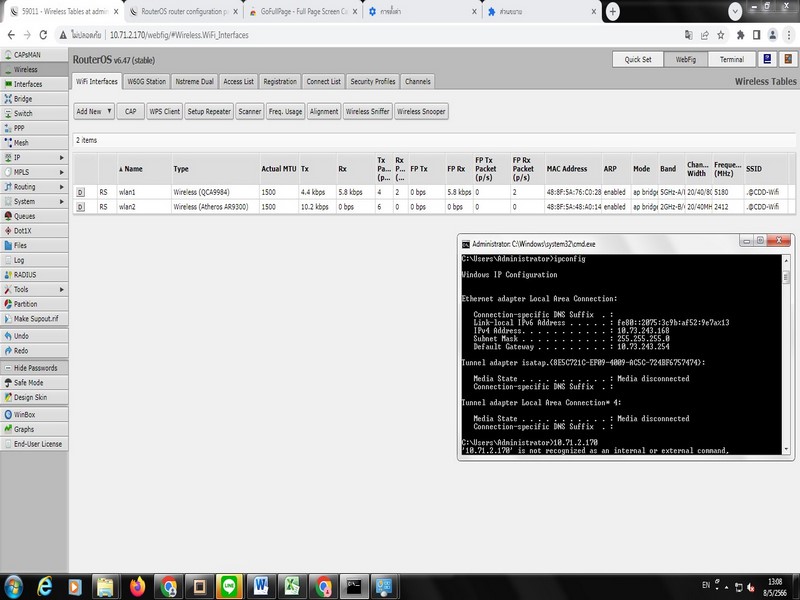Open the Switch sidebar entry

pyautogui.click(x=34, y=113)
